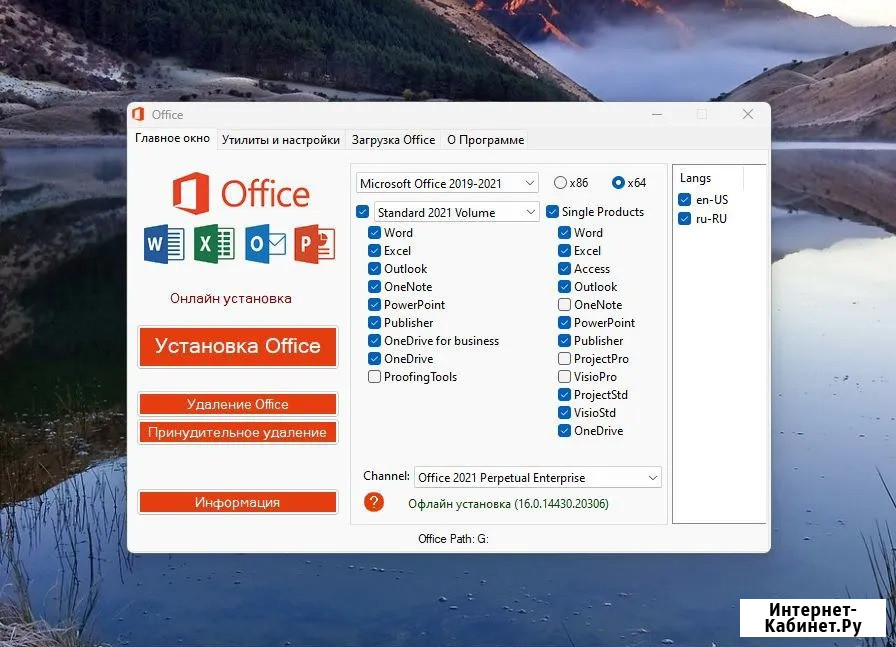This screenshot has height=647, width=896.
Task: Enable the ProjectPro checkbox
Action: tap(564, 359)
